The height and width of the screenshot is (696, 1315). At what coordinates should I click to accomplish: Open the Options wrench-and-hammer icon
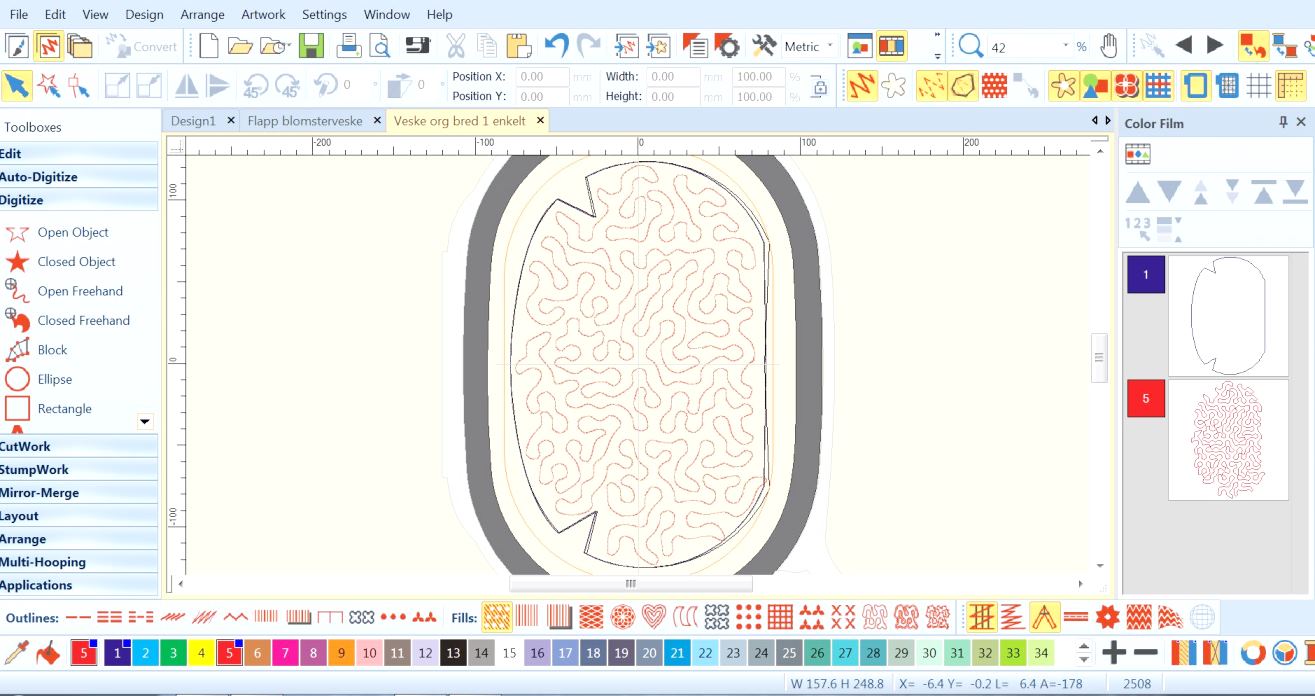[764, 46]
